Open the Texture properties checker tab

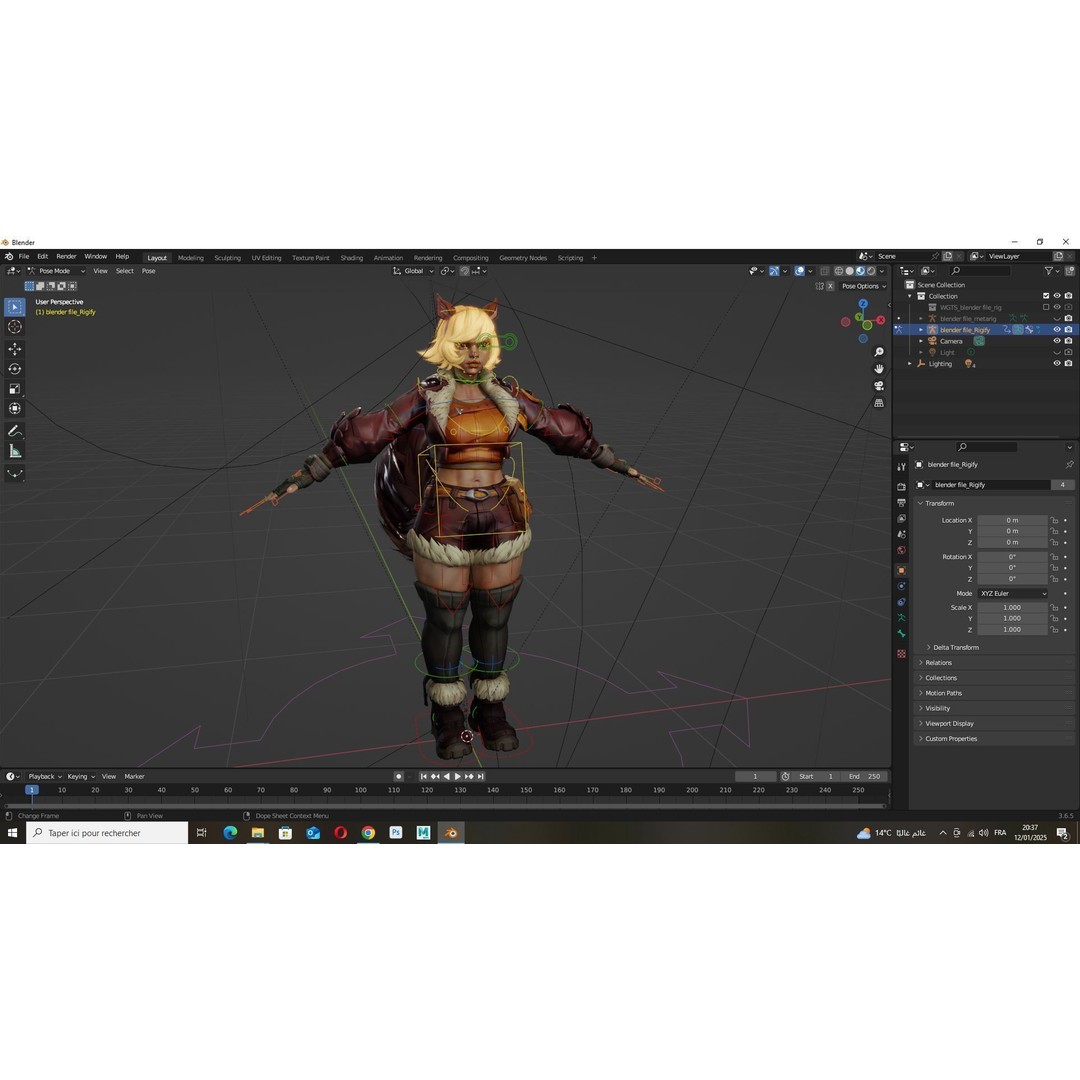pyautogui.click(x=901, y=654)
